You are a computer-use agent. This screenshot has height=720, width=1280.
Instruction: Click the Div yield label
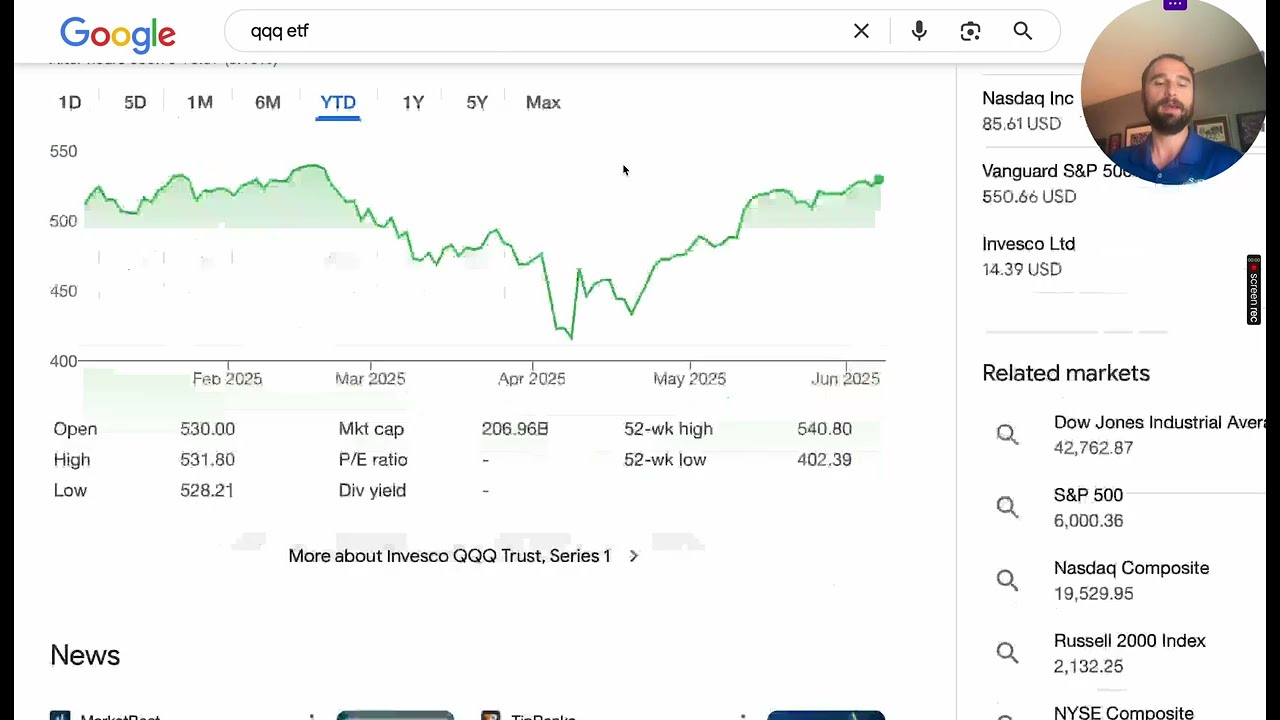click(x=372, y=491)
